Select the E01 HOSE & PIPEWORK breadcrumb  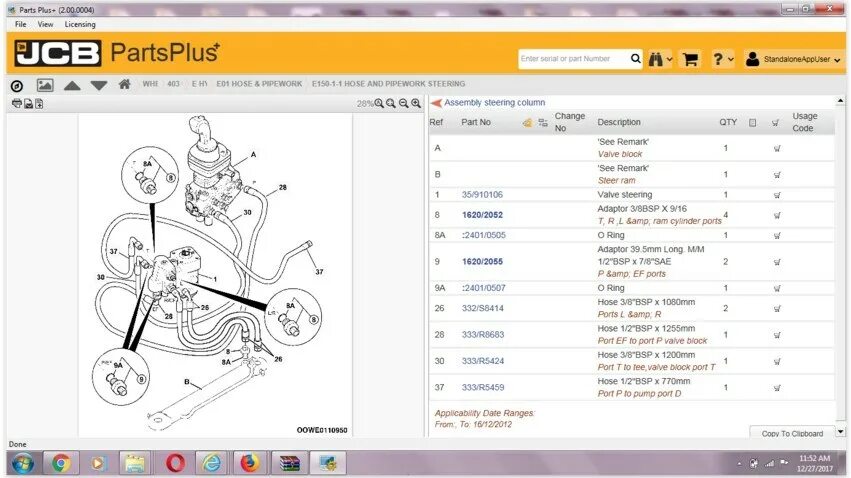point(259,84)
